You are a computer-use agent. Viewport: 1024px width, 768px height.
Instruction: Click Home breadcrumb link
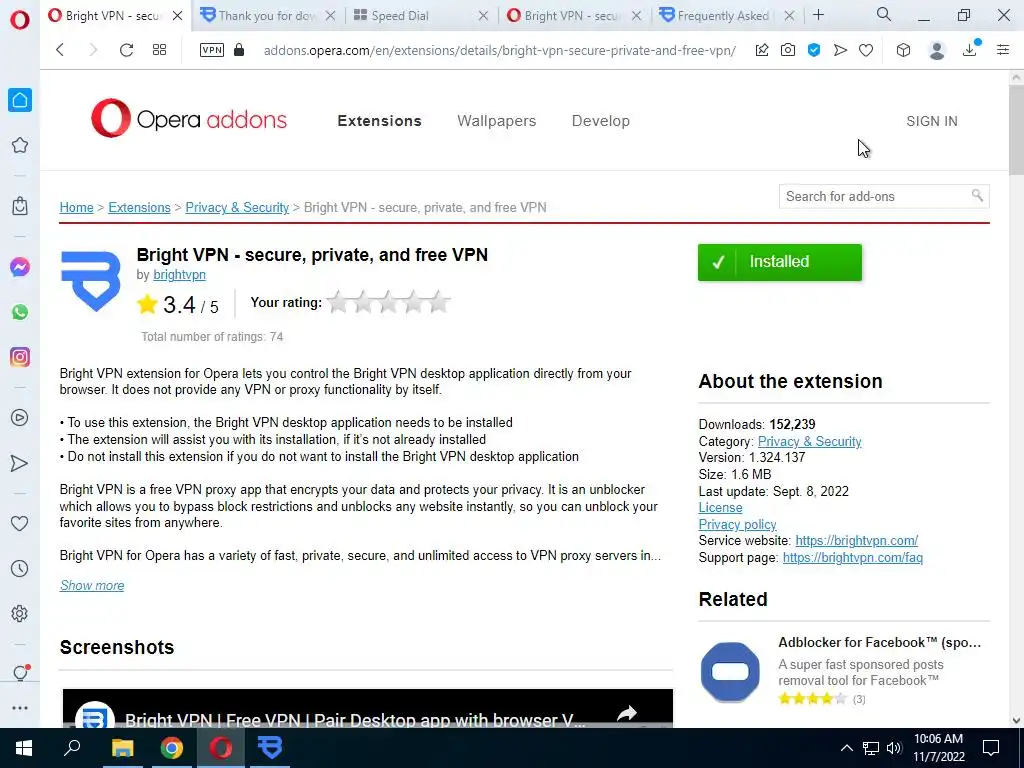[x=76, y=208]
